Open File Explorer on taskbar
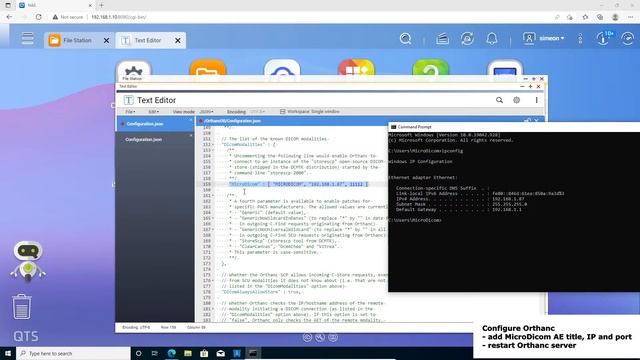Screen dimensions: 640x360 coord(188,353)
